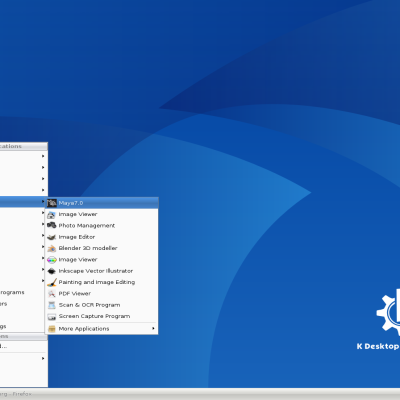Viewport: 400px width, 400px height.
Task: Select the highlighted category row in main menu
Action: [x=23, y=201]
